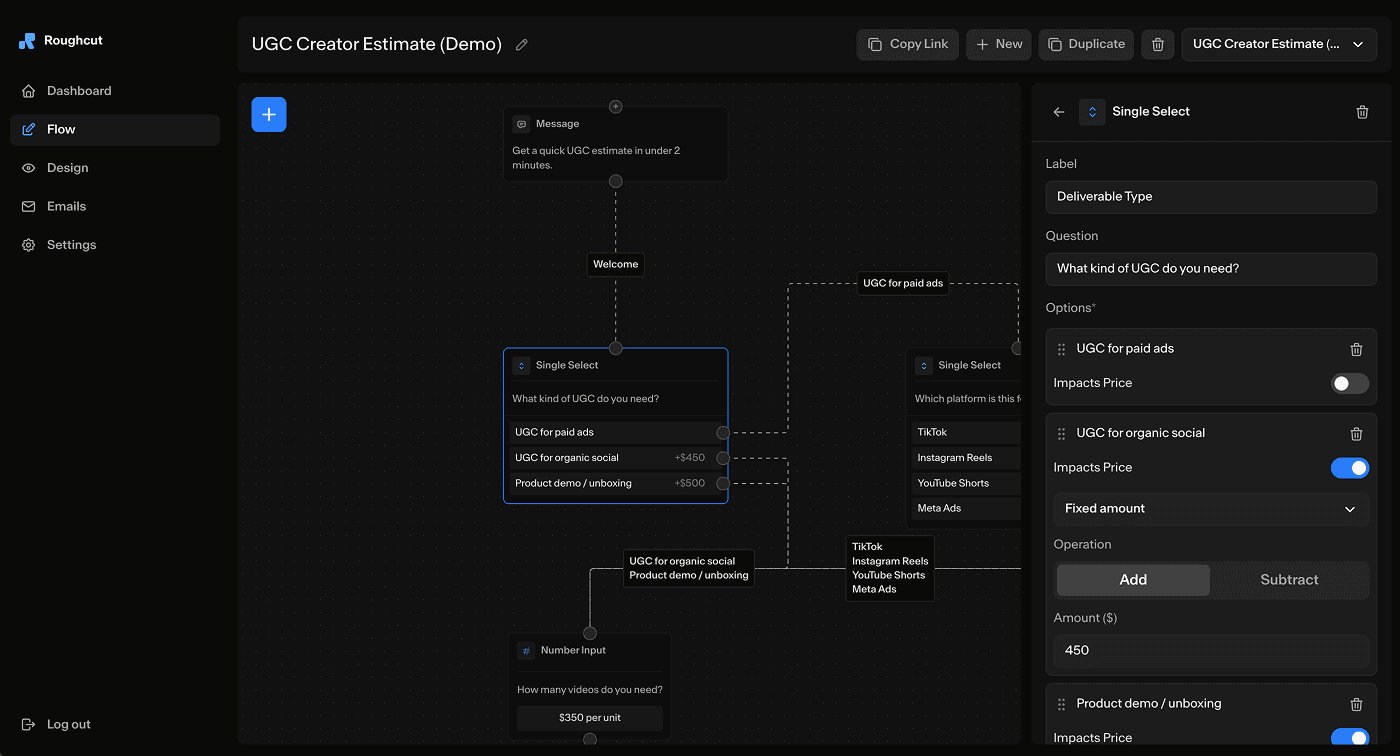Collapse the settings panel with the back arrow
This screenshot has height=756, width=1400.
pyautogui.click(x=1058, y=111)
